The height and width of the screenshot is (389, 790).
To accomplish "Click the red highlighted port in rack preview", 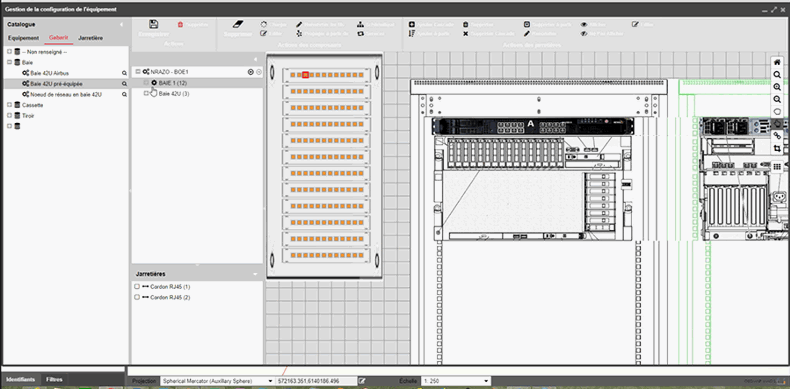I will tap(305, 75).
